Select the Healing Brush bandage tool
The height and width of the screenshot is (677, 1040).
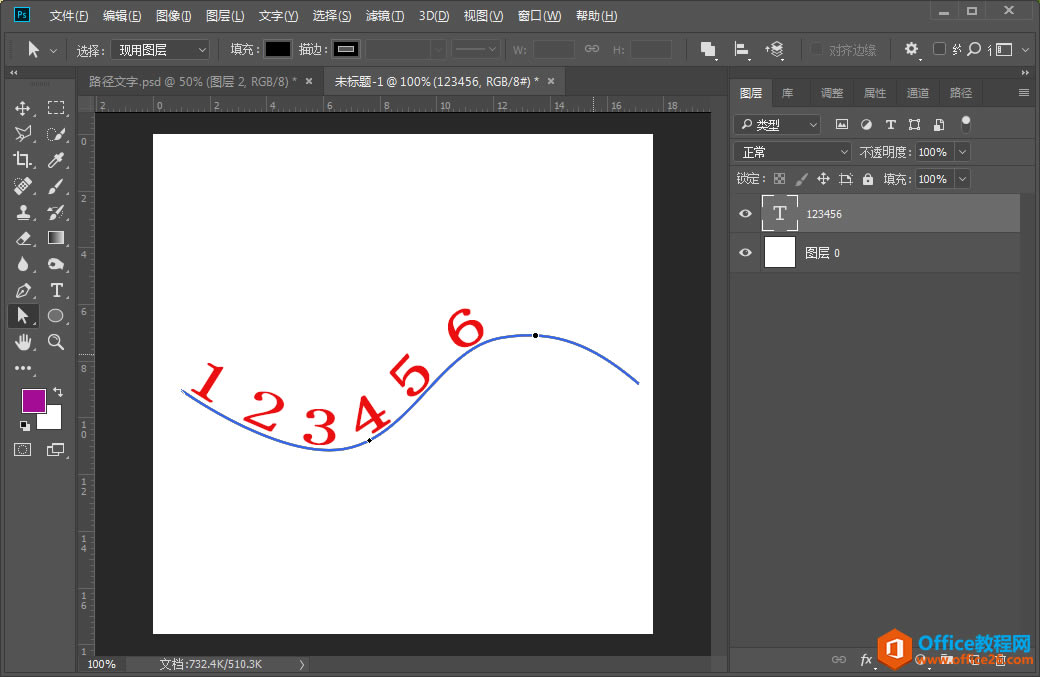[23, 186]
